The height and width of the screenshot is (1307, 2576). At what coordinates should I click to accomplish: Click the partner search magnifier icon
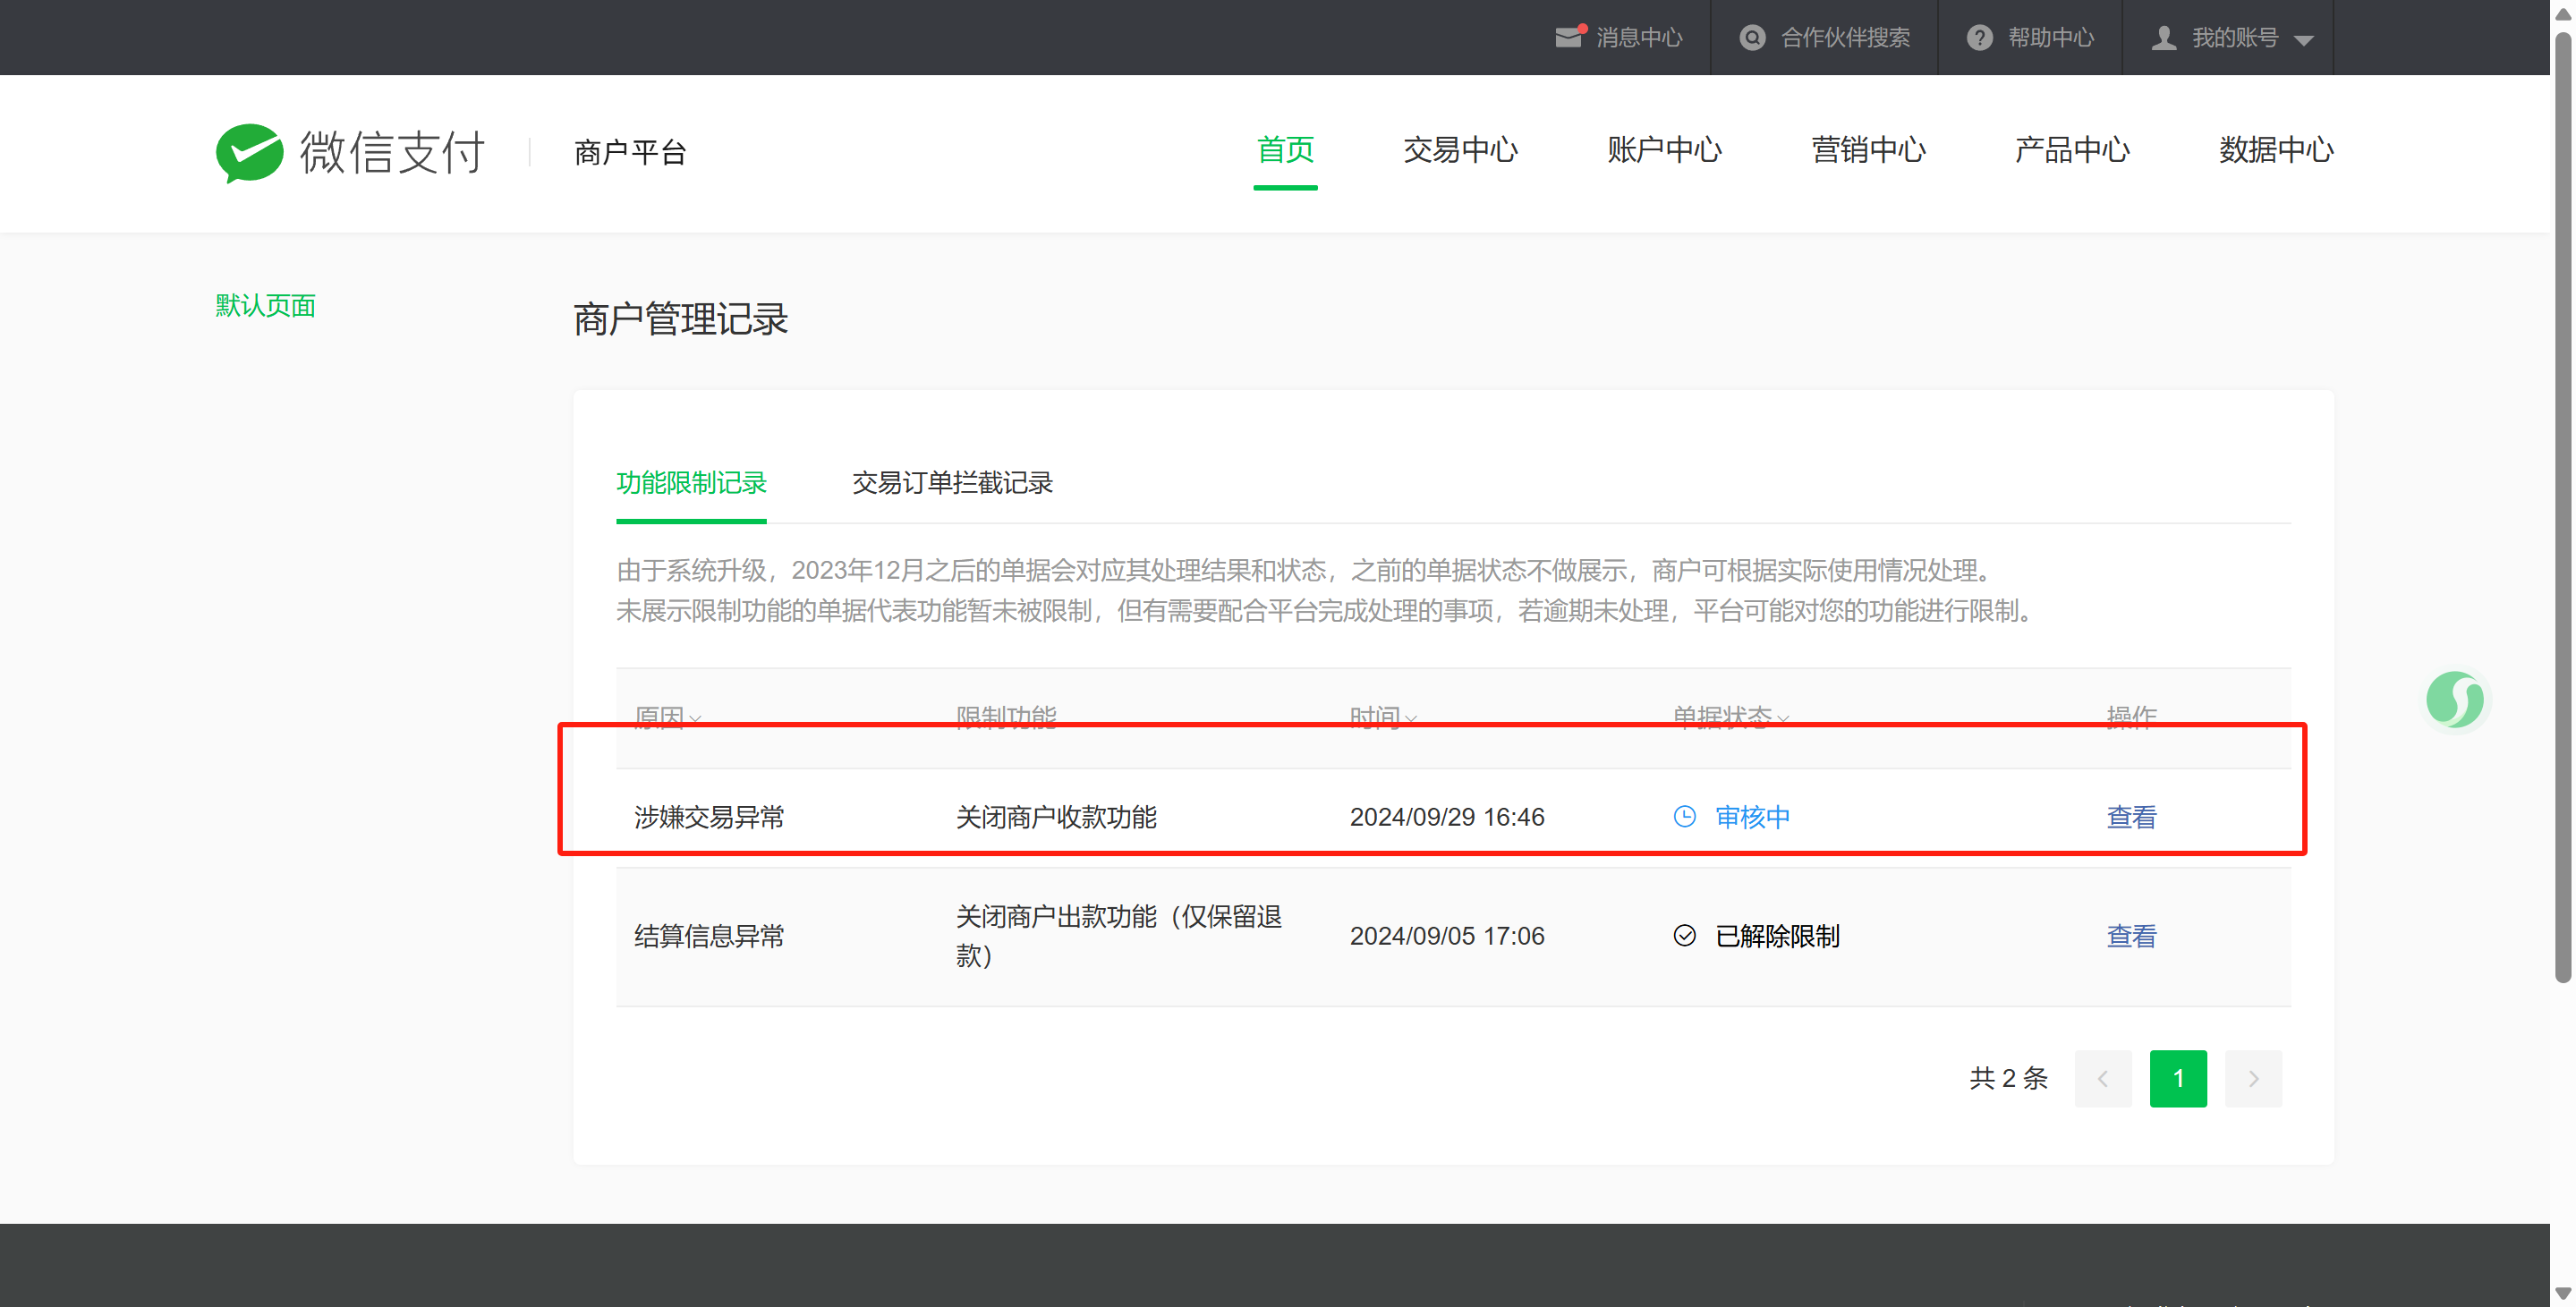(1752, 38)
